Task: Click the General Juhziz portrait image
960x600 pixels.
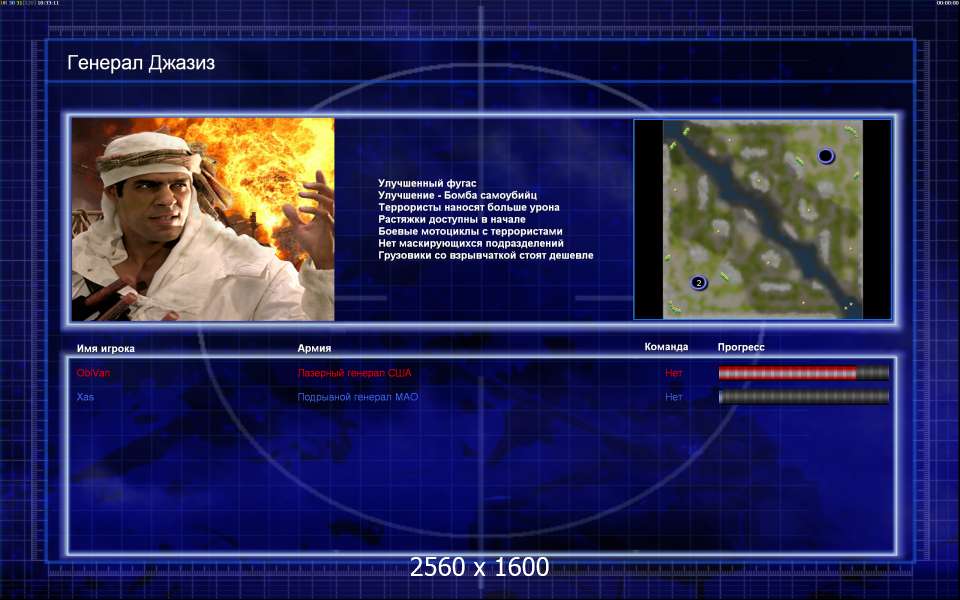Action: (203, 219)
